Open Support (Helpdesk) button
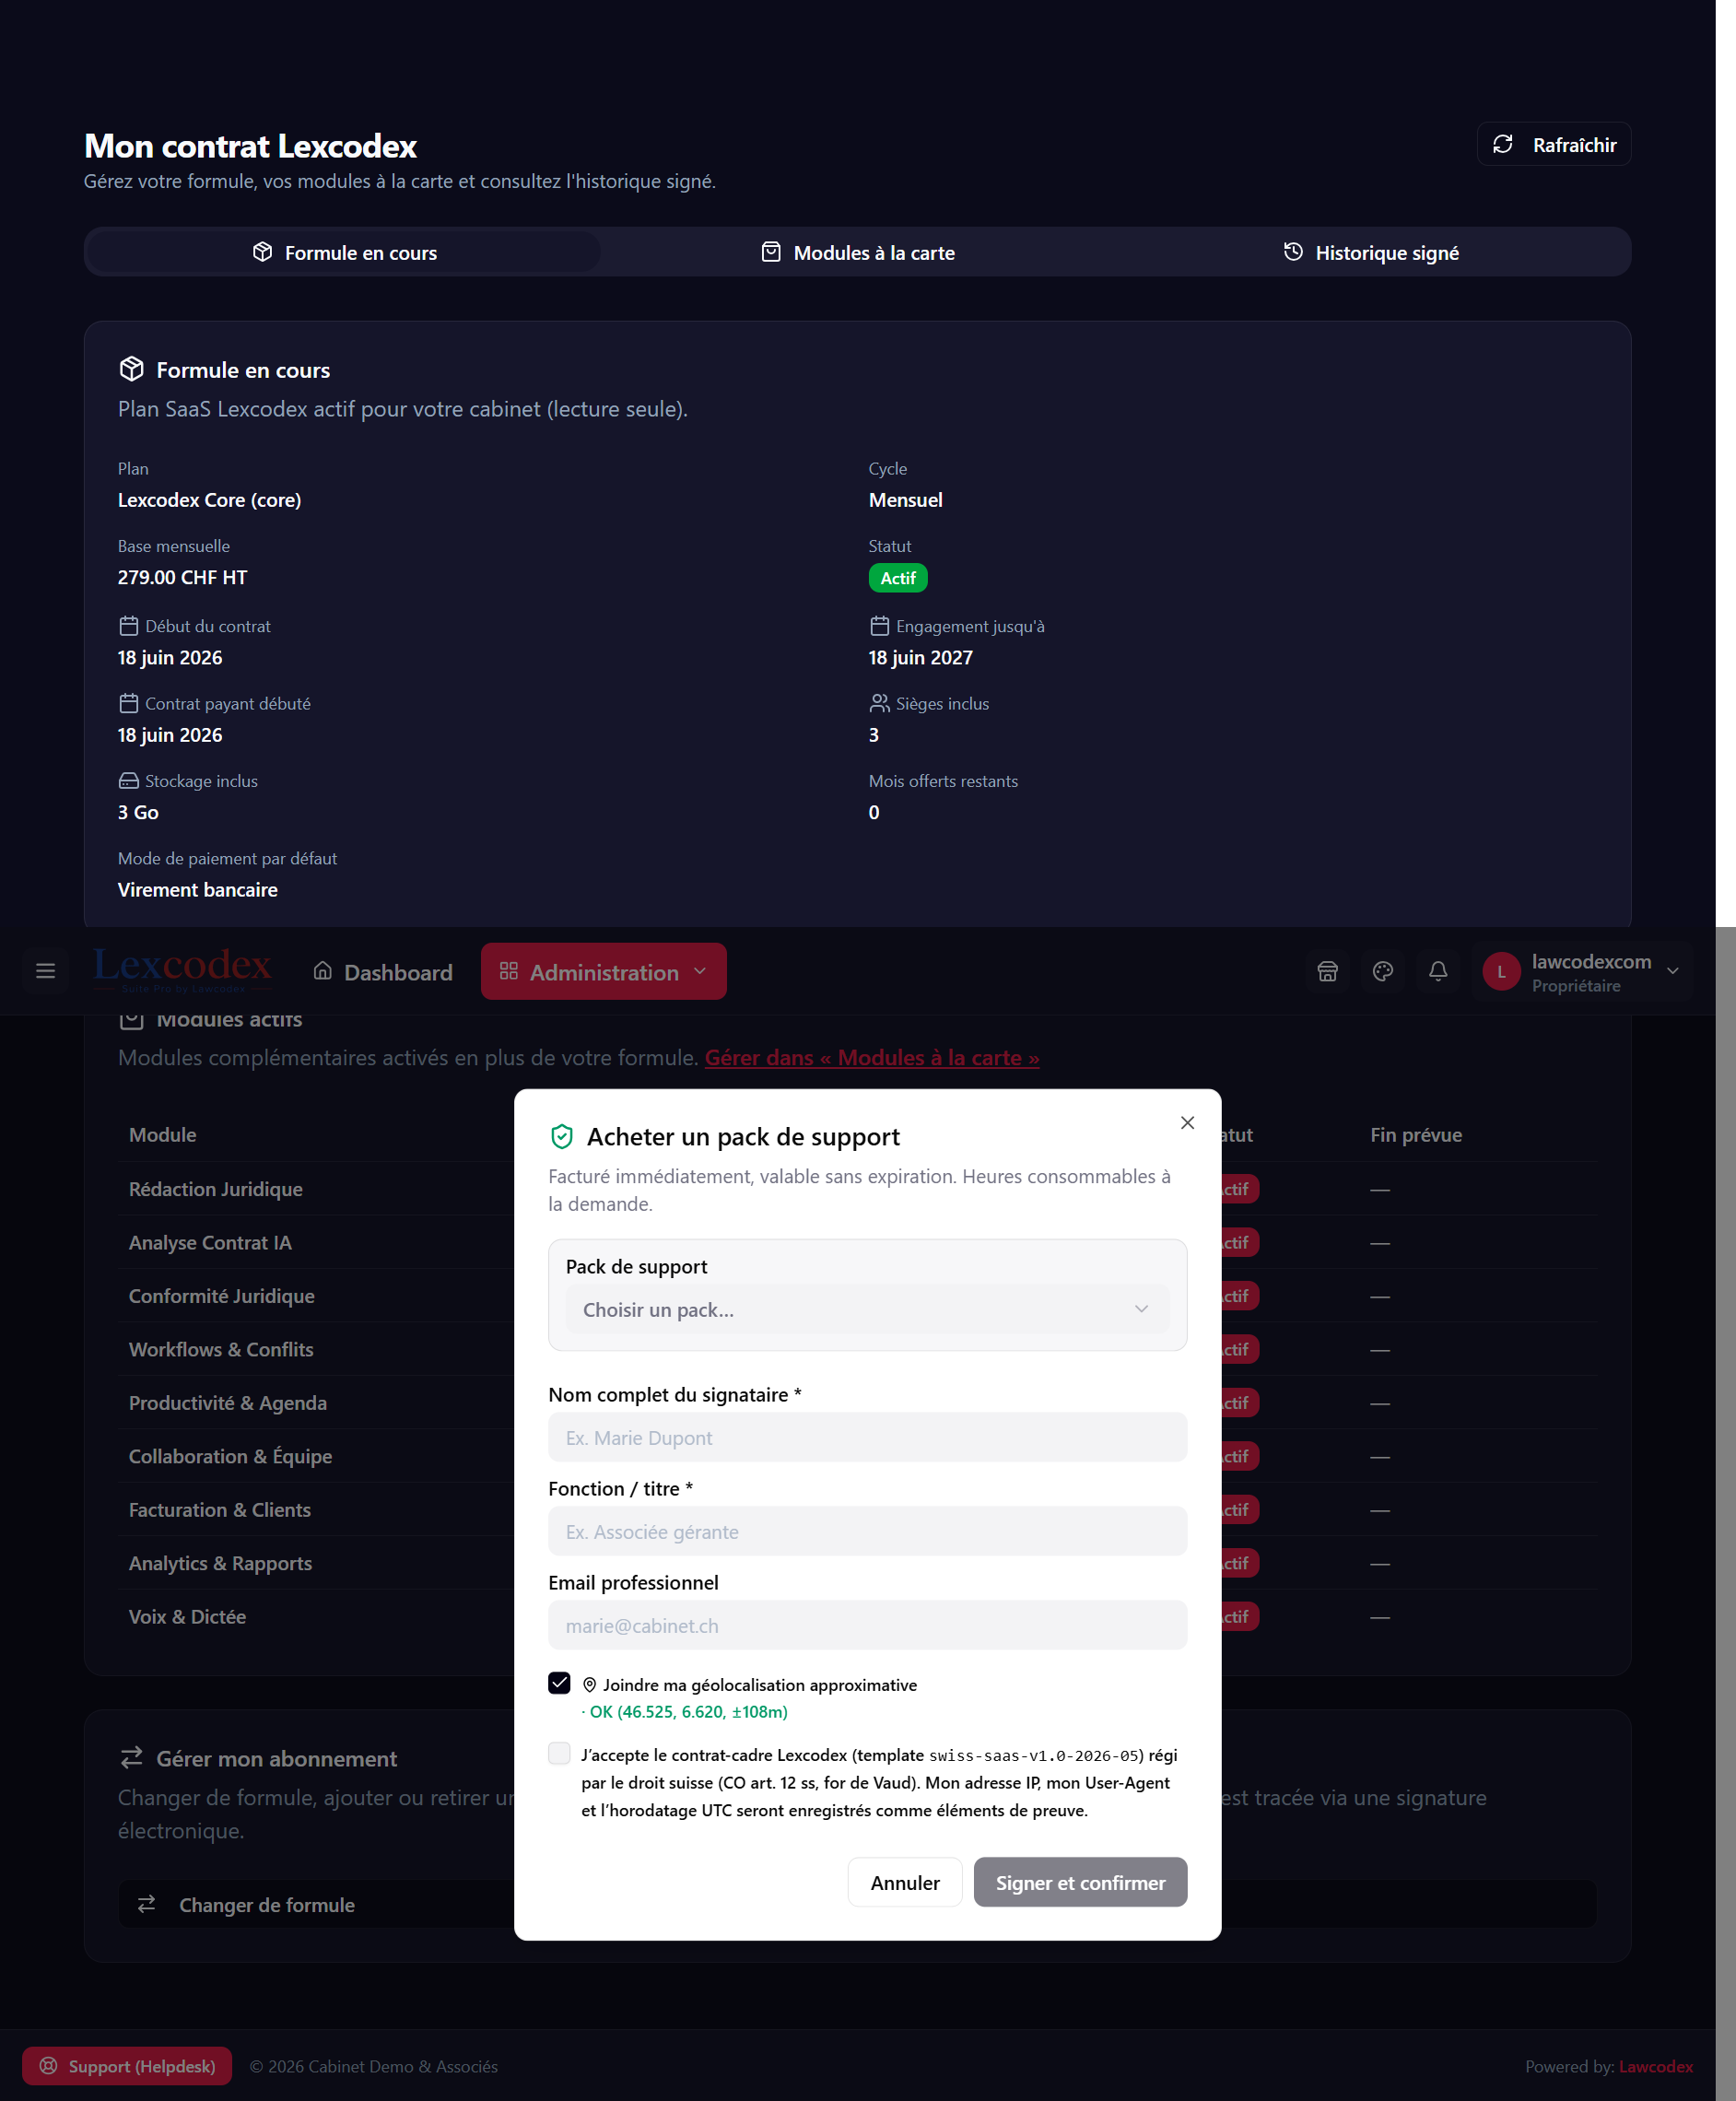 pos(127,2066)
